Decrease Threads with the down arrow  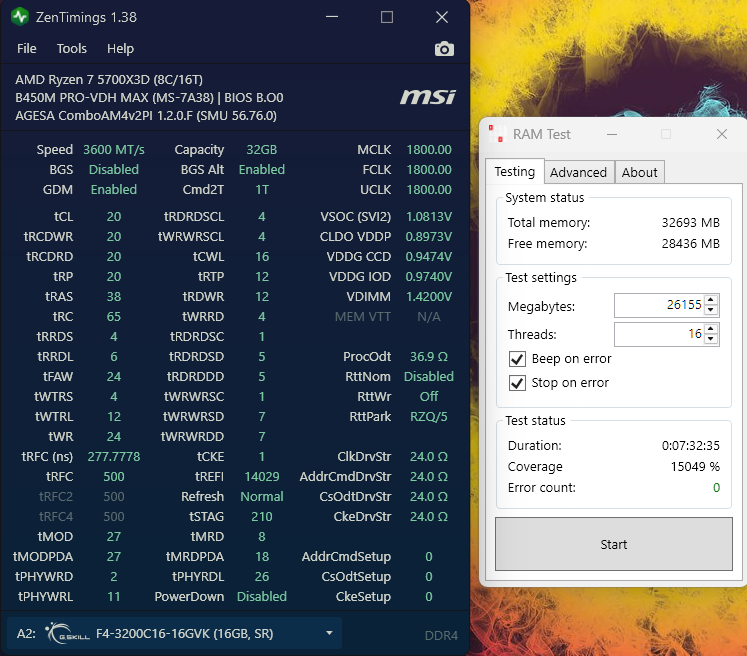point(710,339)
